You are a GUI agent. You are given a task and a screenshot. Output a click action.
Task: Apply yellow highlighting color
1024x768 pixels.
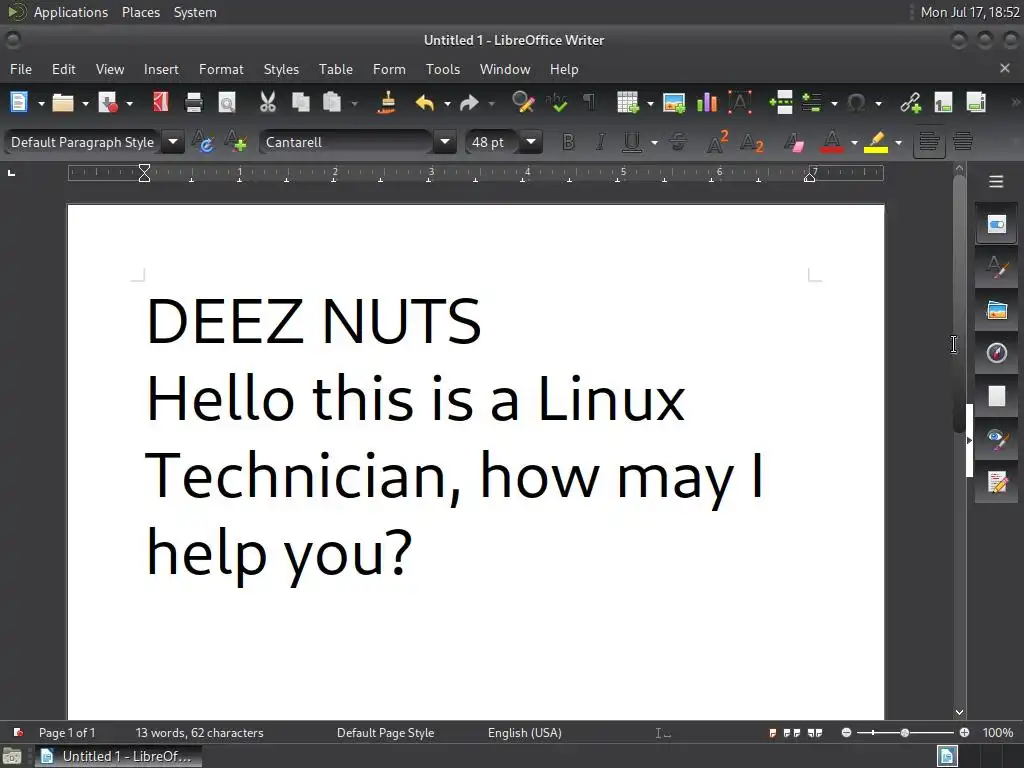876,142
